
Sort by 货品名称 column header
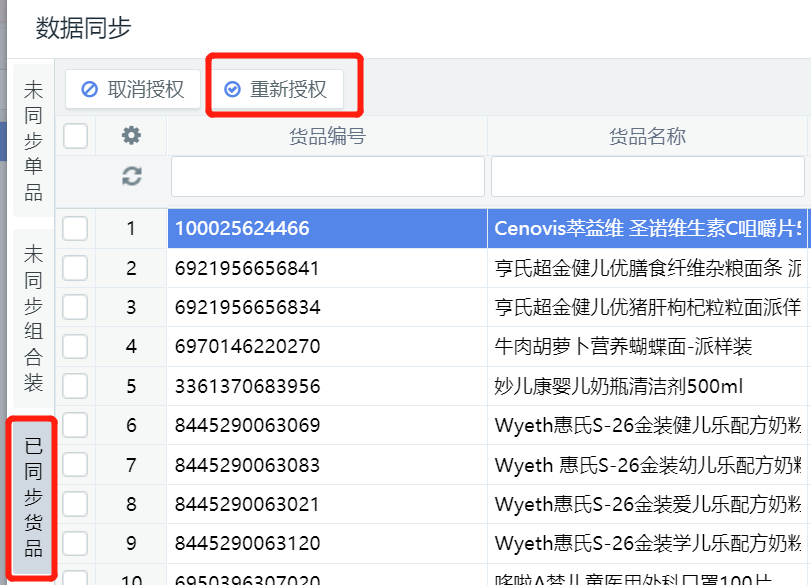[x=648, y=136]
